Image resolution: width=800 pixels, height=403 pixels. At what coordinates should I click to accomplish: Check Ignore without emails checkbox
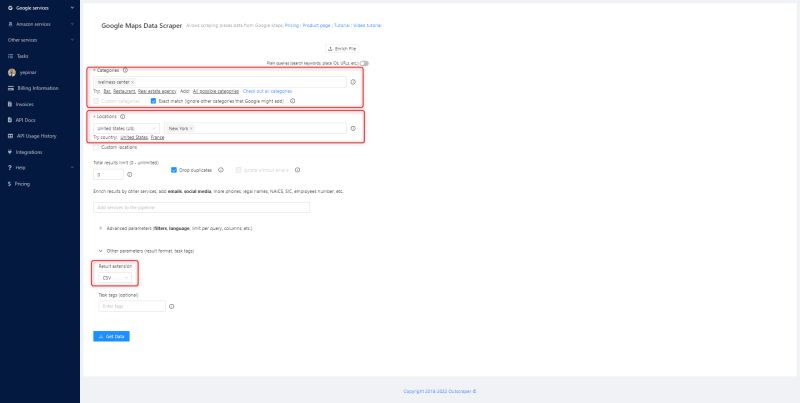point(238,170)
